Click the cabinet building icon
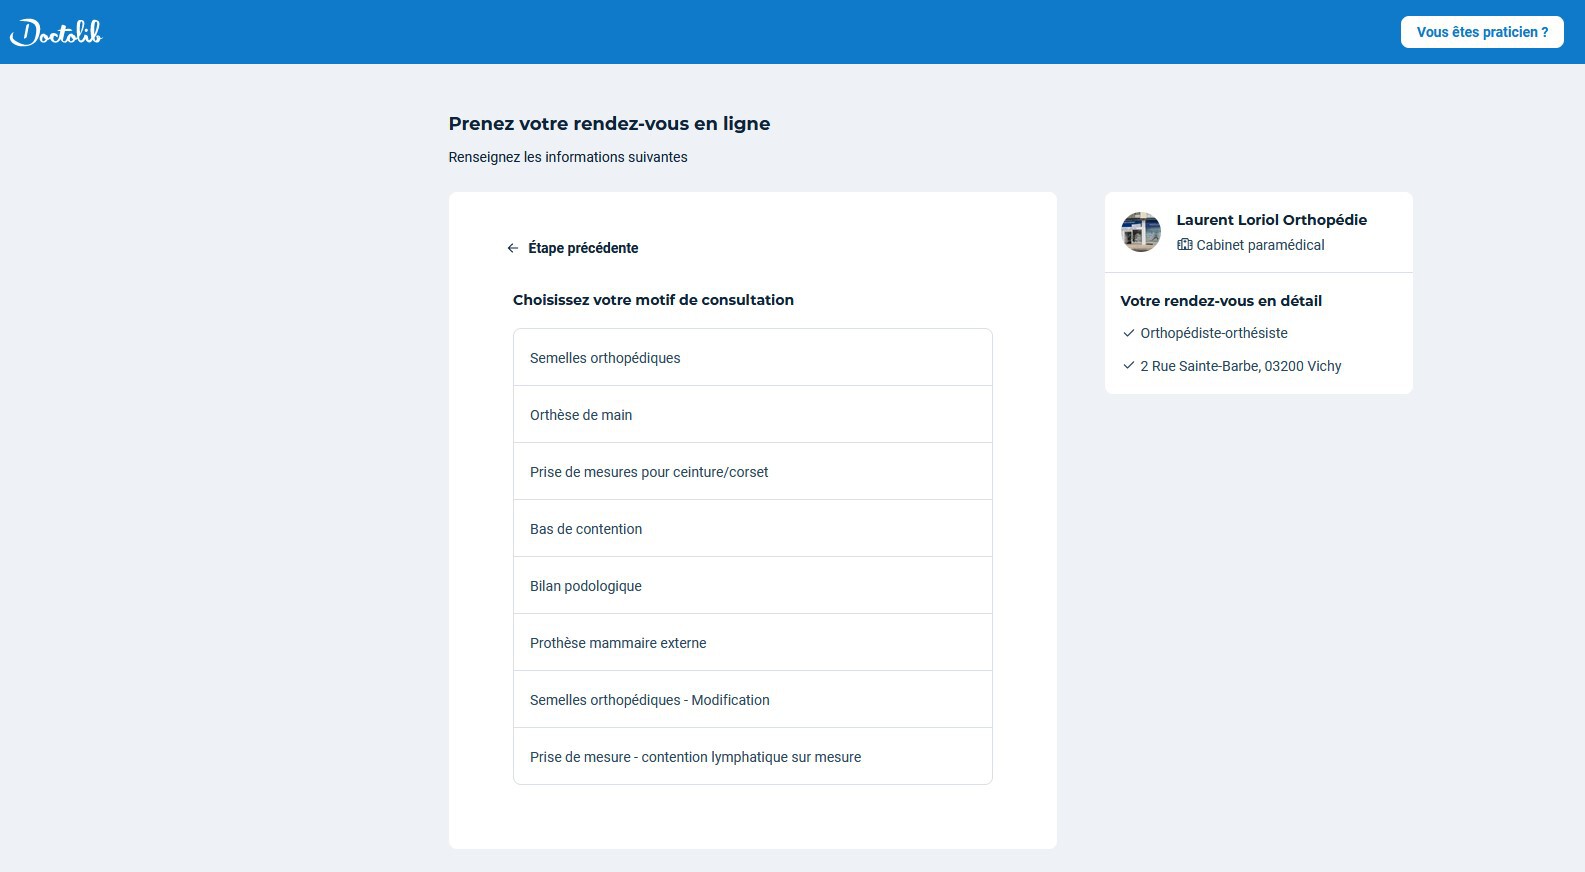This screenshot has height=872, width=1585. tap(1185, 245)
